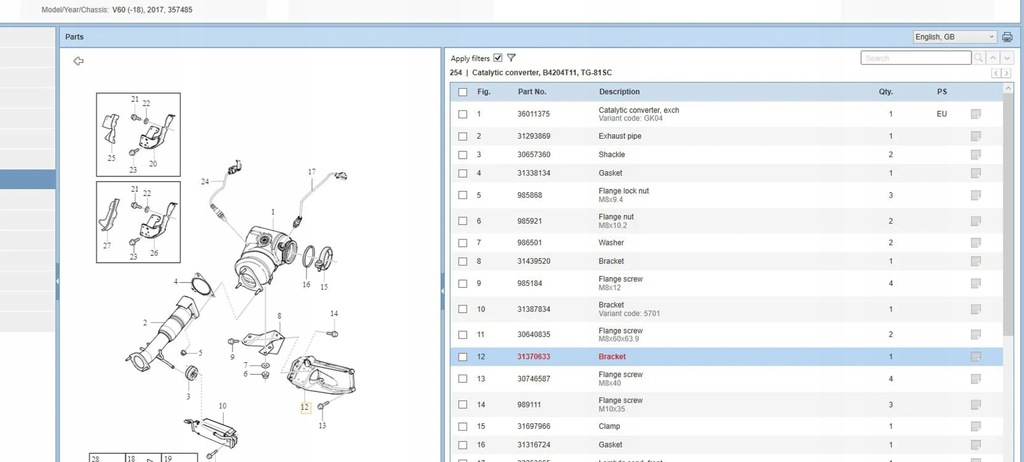The width and height of the screenshot is (1024, 462).
Task: Open note icon for Flange screw M10x35 row
Action: [x=976, y=404]
